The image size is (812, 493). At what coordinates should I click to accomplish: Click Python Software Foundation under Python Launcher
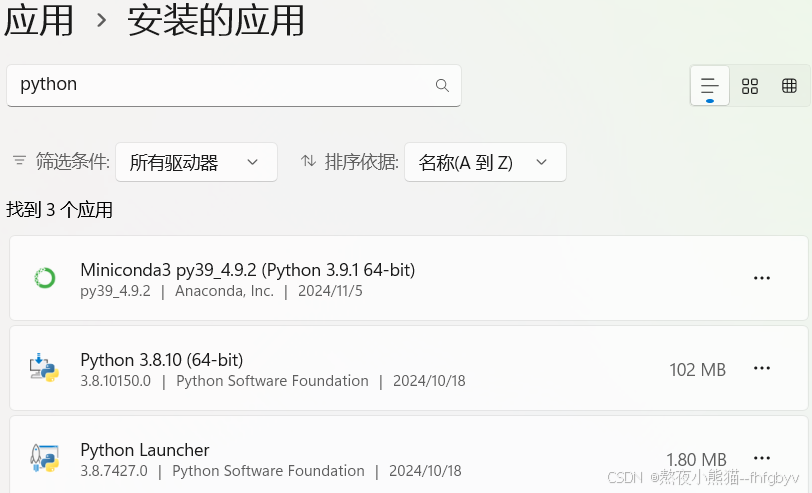[268, 471]
